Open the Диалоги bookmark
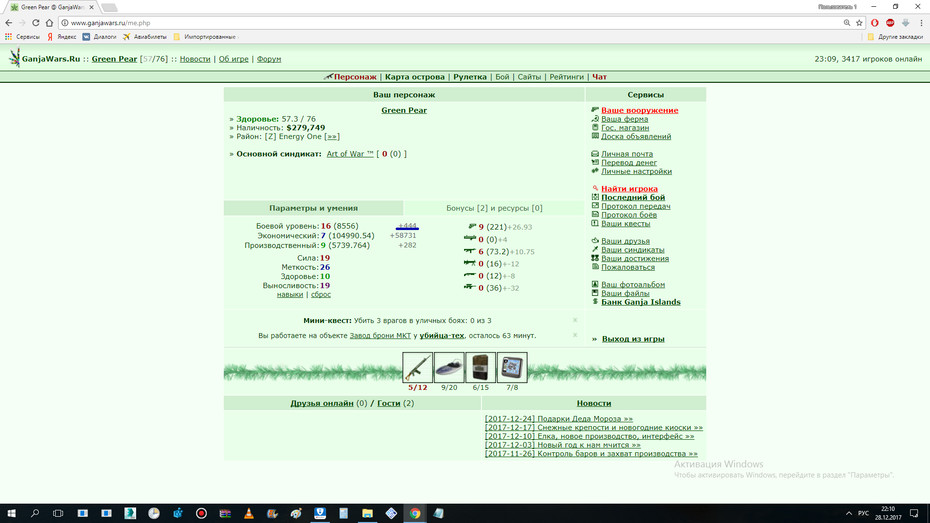 point(99,37)
